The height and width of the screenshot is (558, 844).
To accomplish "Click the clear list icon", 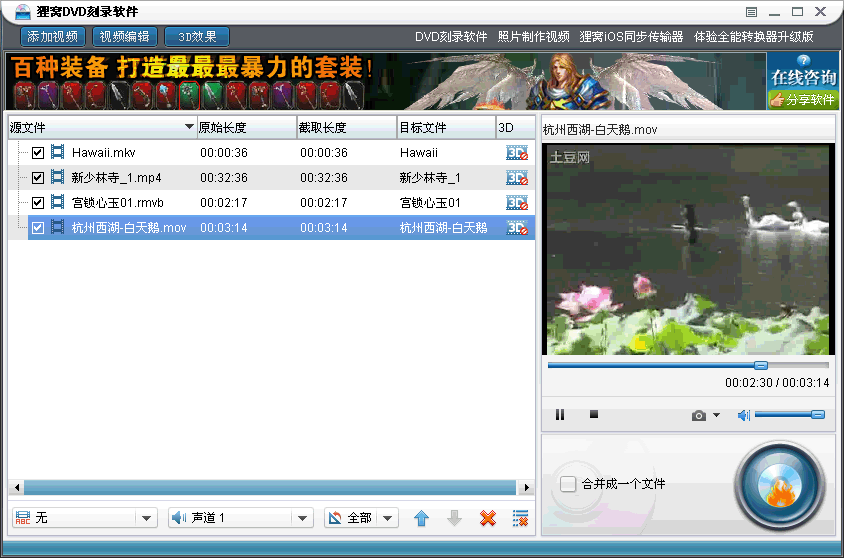I will 521,518.
